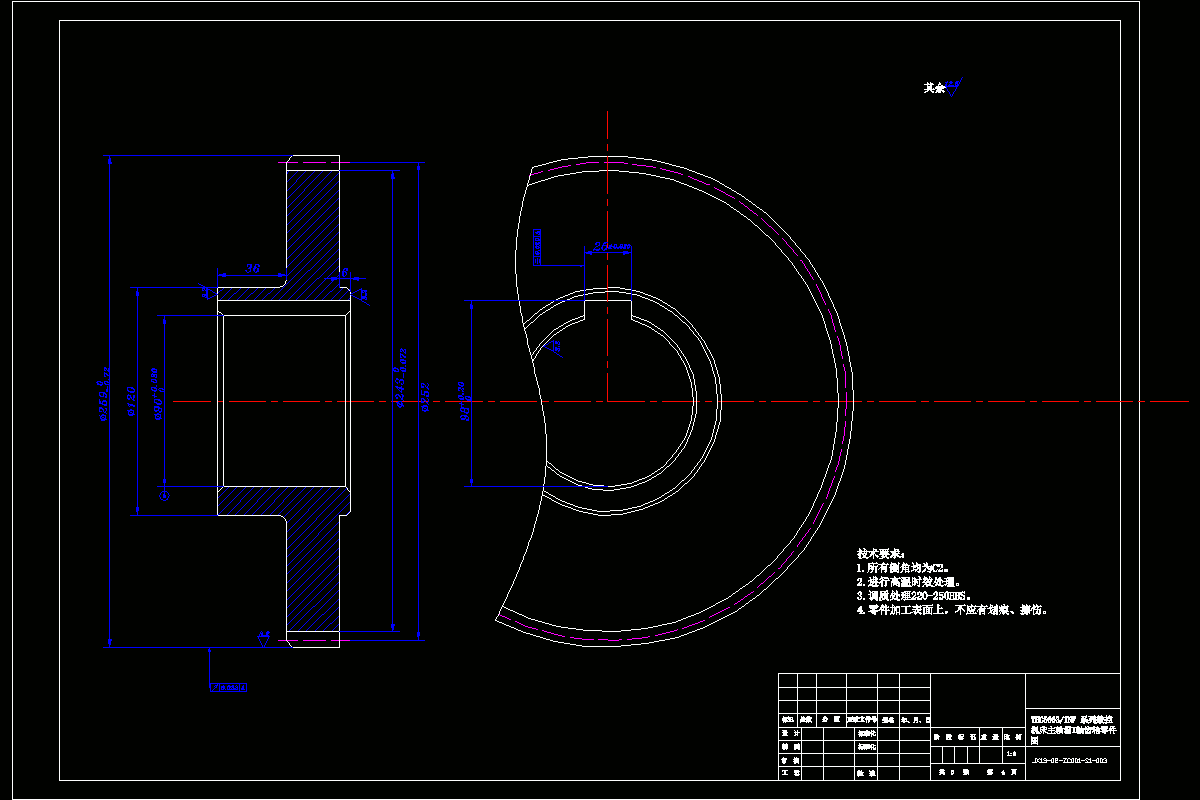Click the Ø90 bore dimension
The height and width of the screenshot is (800, 1200).
tap(156, 392)
